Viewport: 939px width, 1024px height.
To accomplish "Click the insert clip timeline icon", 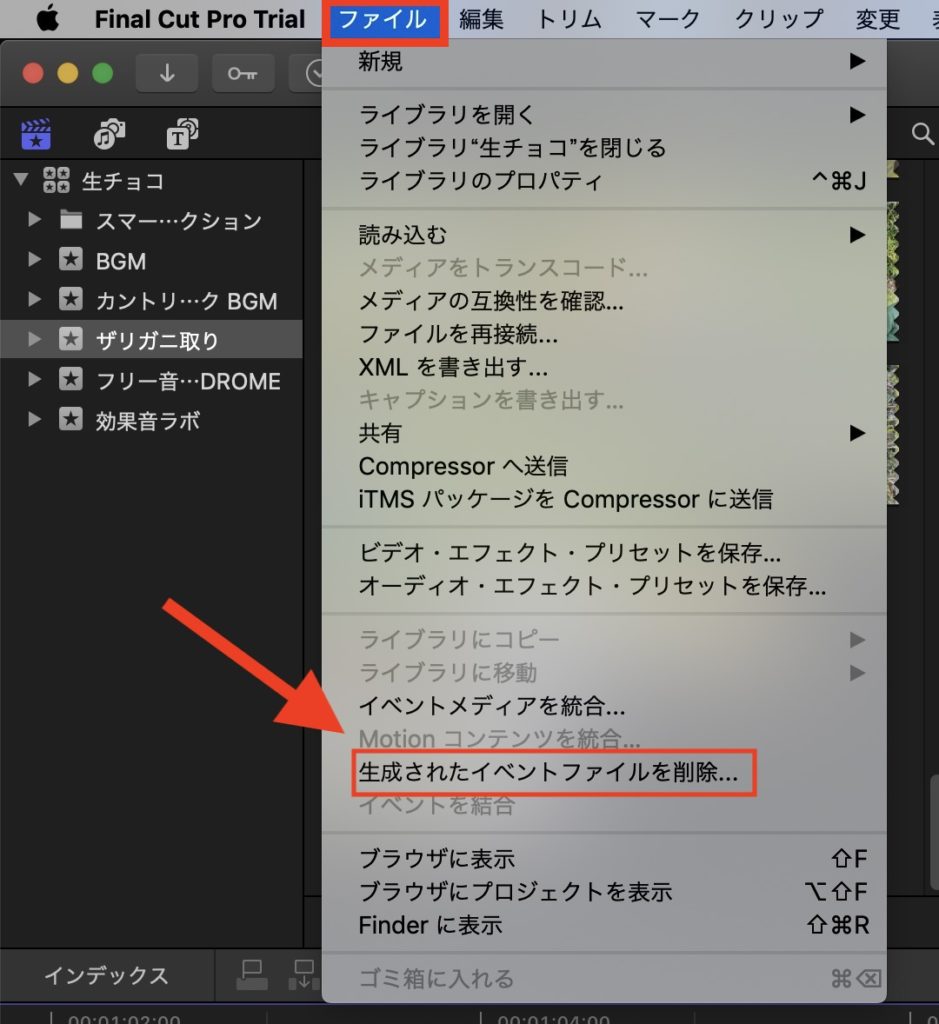I will coord(301,975).
